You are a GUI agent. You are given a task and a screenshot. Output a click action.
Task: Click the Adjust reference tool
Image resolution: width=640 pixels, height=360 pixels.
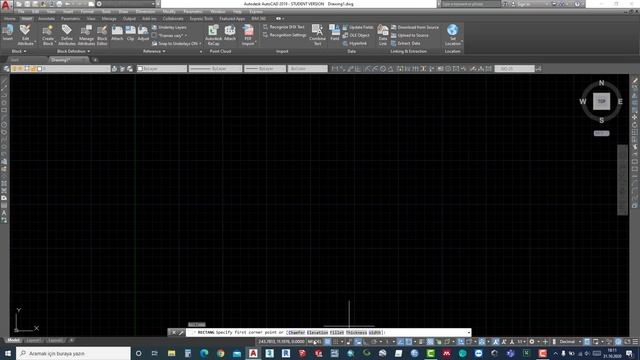coord(143,33)
